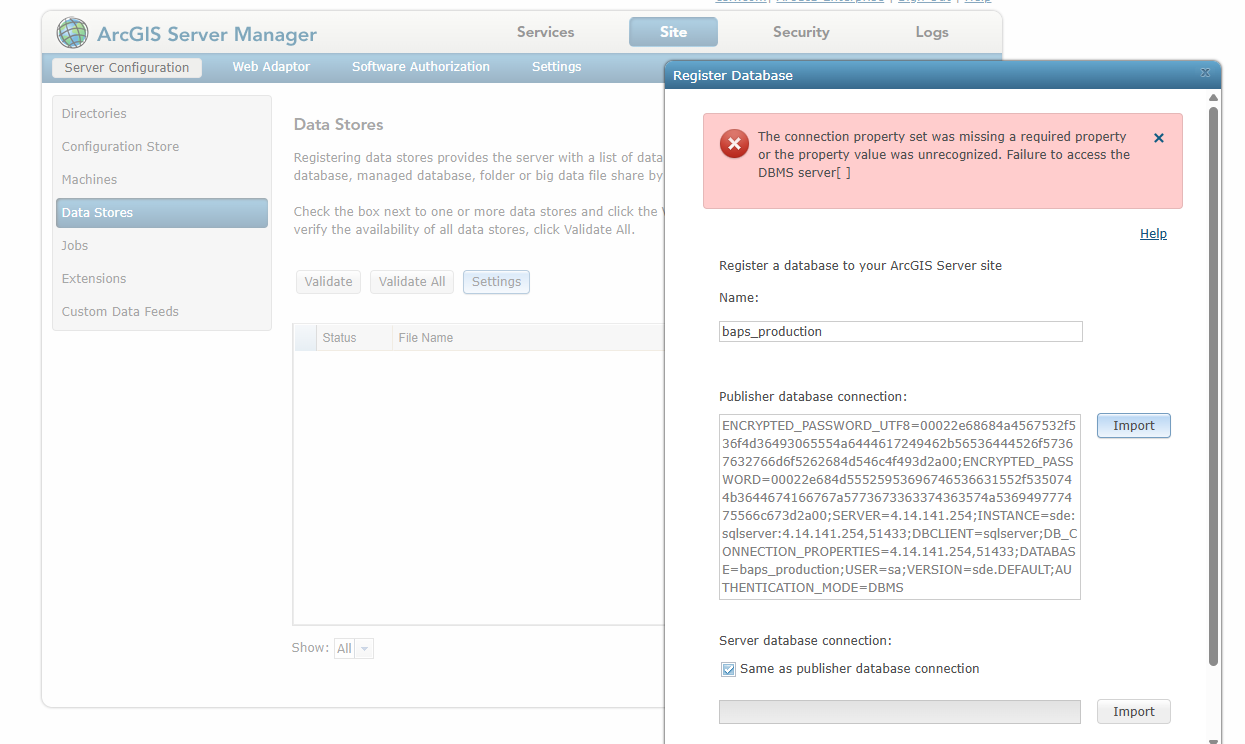Go to the Security tab
This screenshot has width=1245, height=744.
(801, 32)
